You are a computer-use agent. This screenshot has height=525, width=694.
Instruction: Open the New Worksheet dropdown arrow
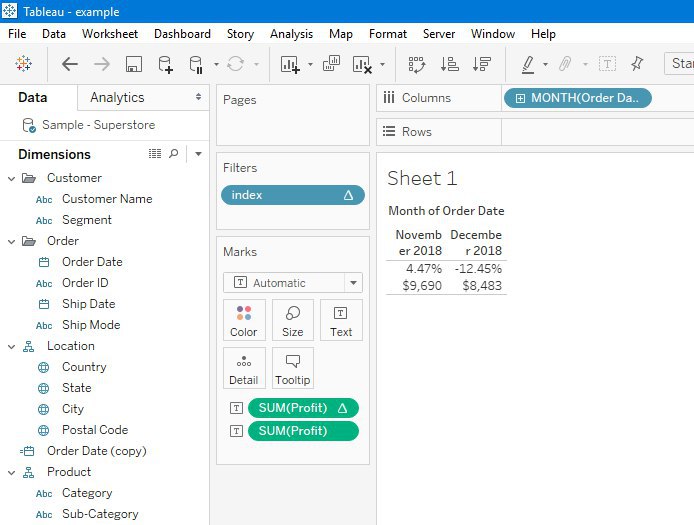[x=310, y=64]
